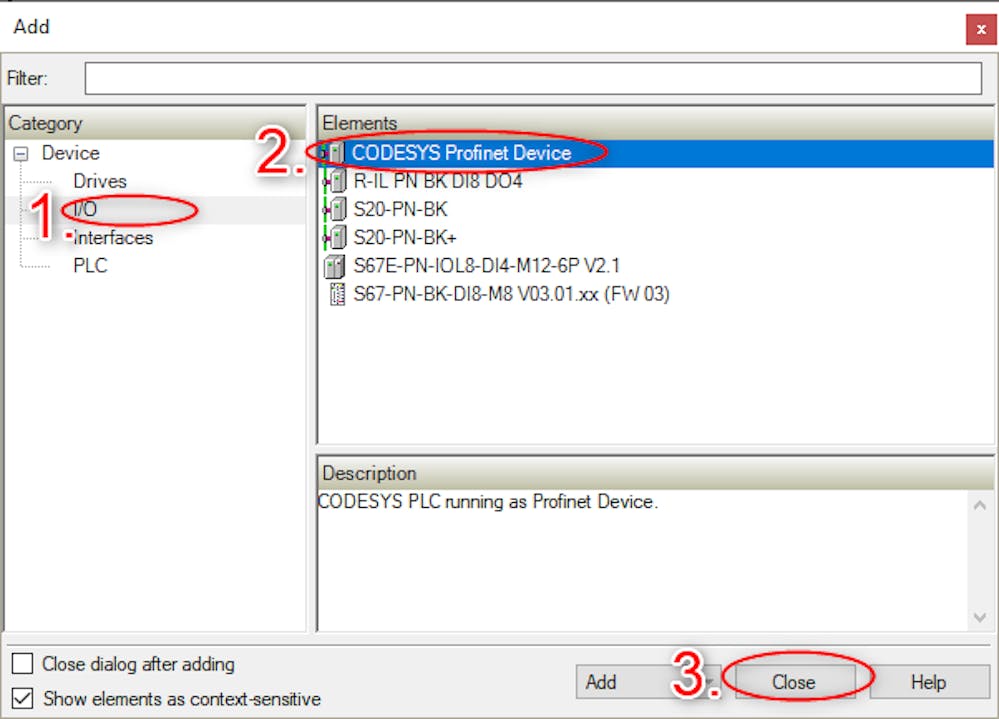Enable Close dialog after adding checkbox

pyautogui.click(x=22, y=664)
